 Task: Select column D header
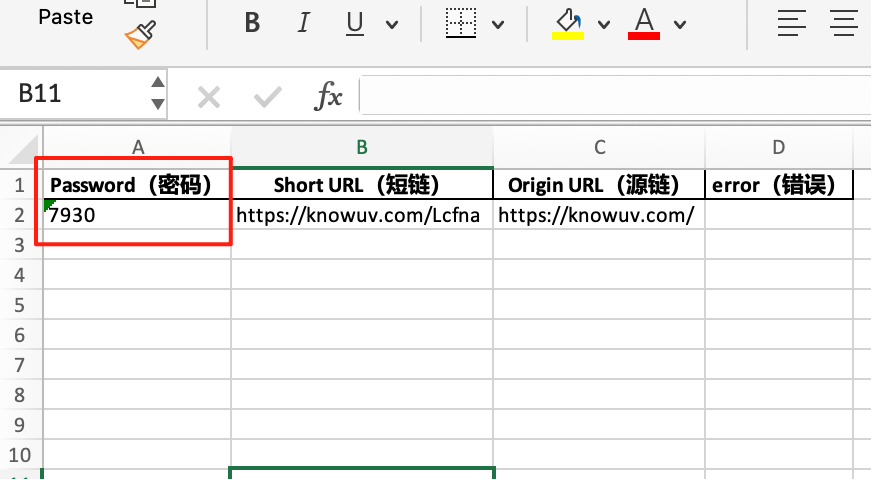coord(779,147)
